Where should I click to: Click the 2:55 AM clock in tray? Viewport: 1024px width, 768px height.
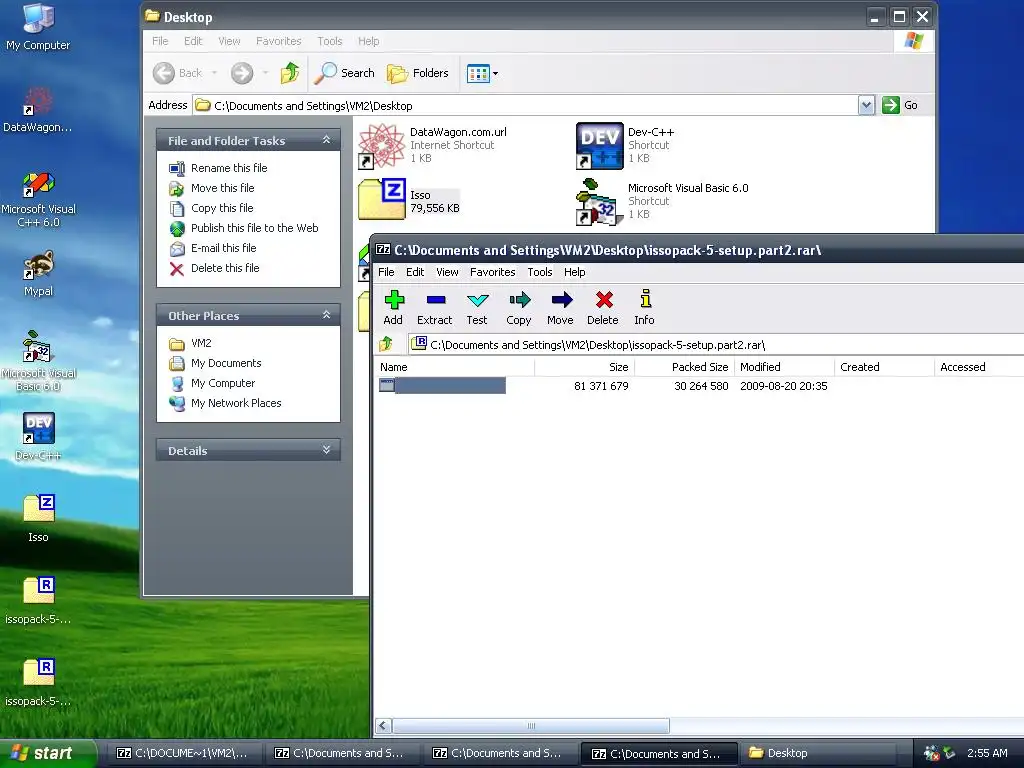(987, 753)
